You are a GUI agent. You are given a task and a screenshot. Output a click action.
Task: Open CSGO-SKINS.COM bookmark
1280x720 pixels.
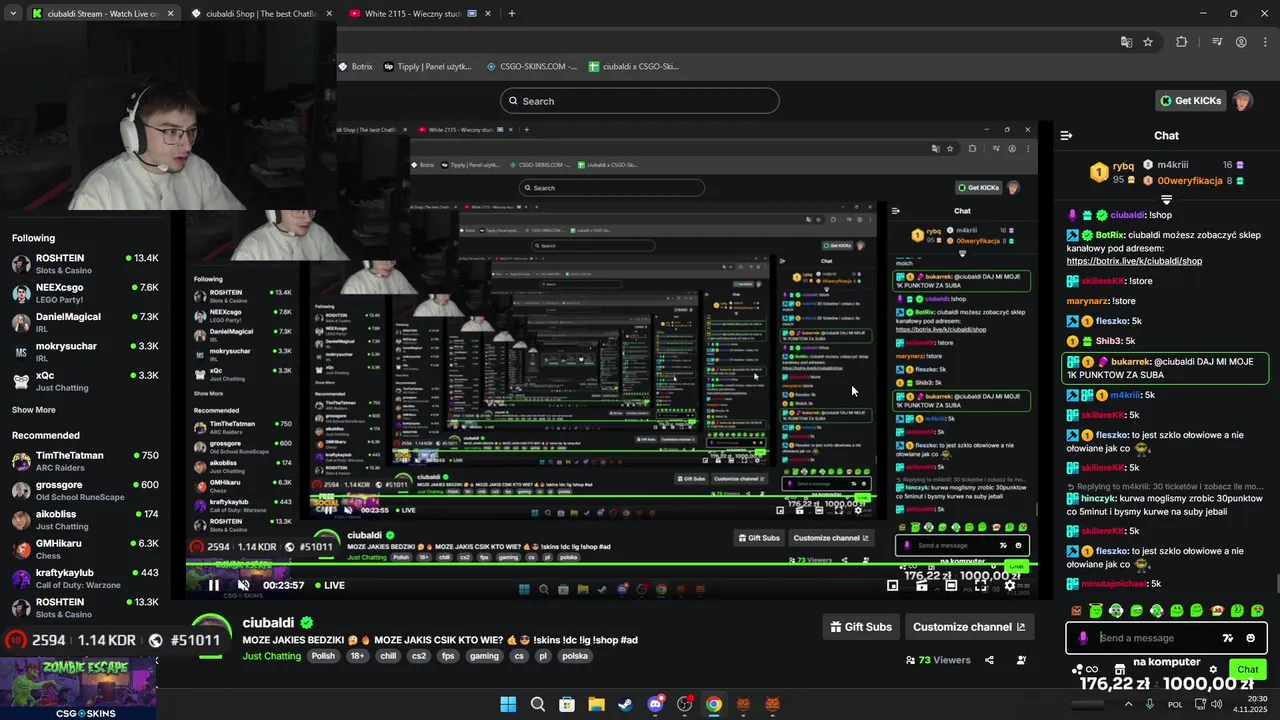(x=531, y=66)
